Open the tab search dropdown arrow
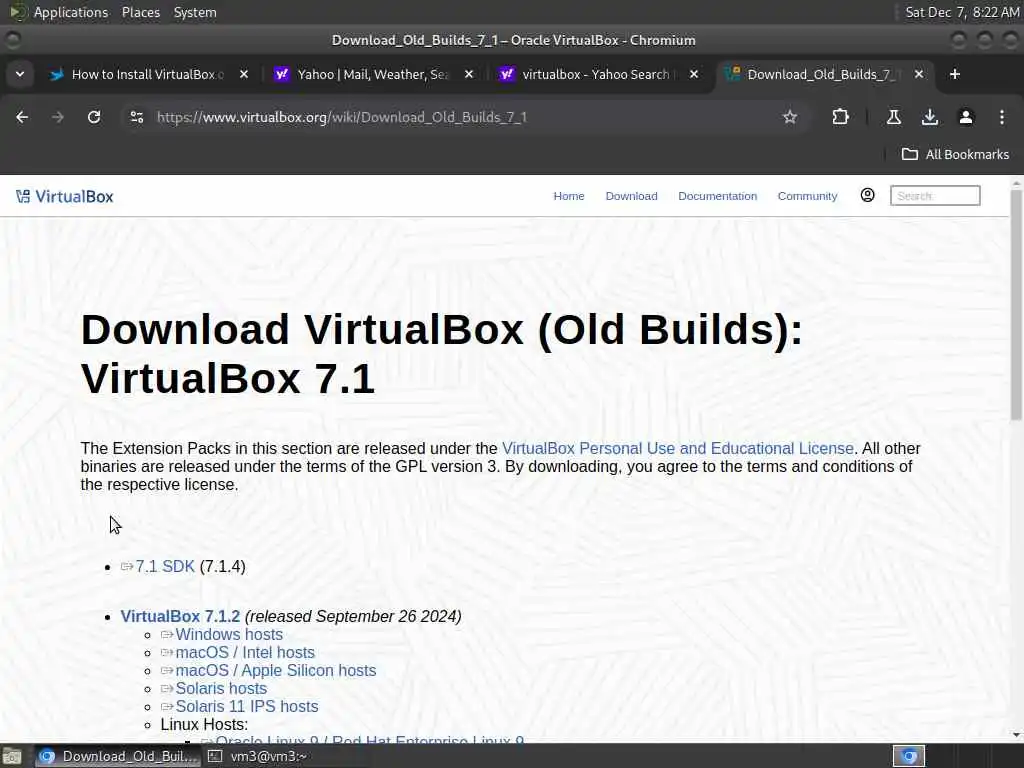Image resolution: width=1024 pixels, height=768 pixels. click(20, 74)
